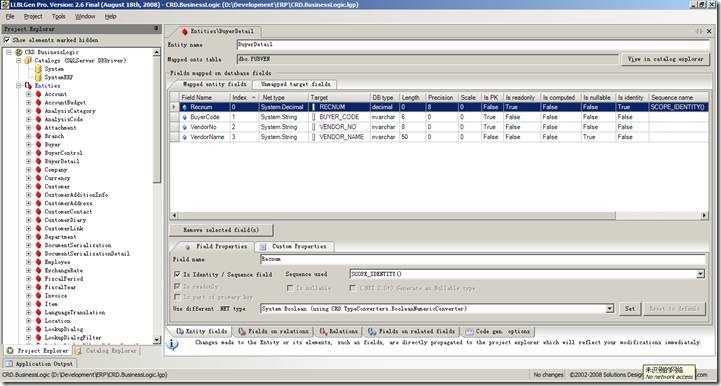
Task: Click the Attachment entity icon
Action: point(39,127)
